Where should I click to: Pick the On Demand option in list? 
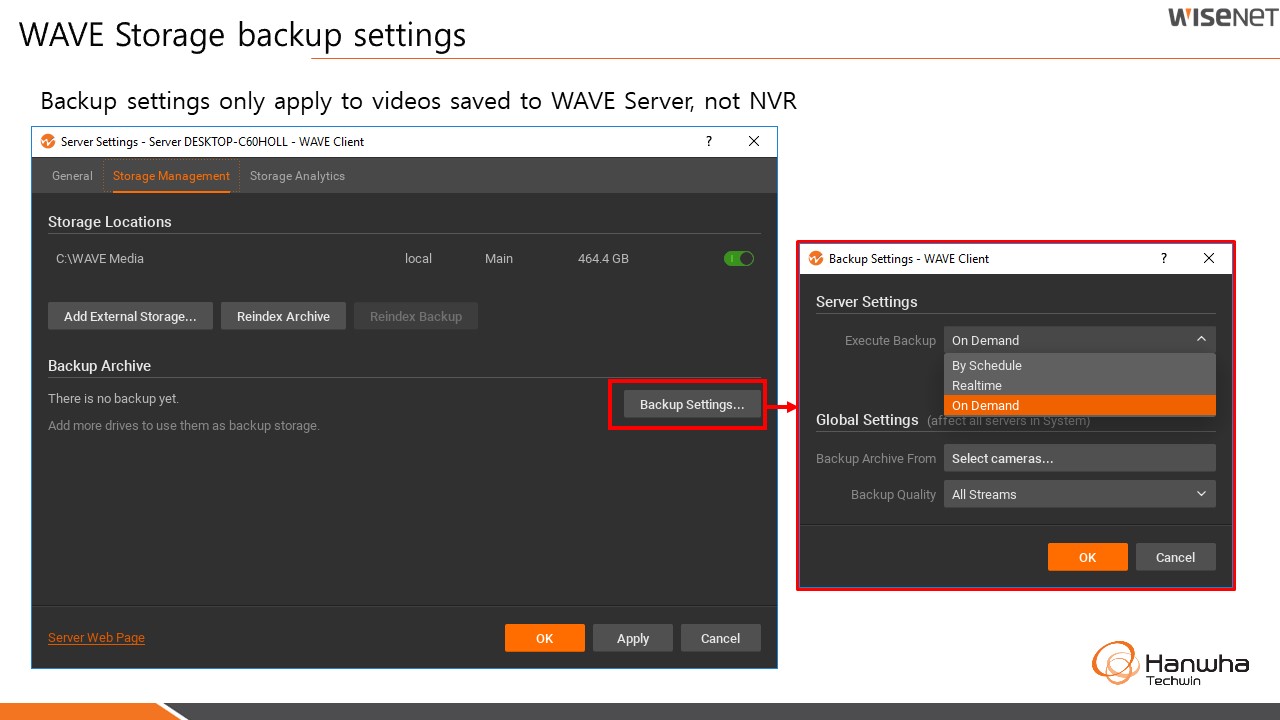tap(986, 406)
